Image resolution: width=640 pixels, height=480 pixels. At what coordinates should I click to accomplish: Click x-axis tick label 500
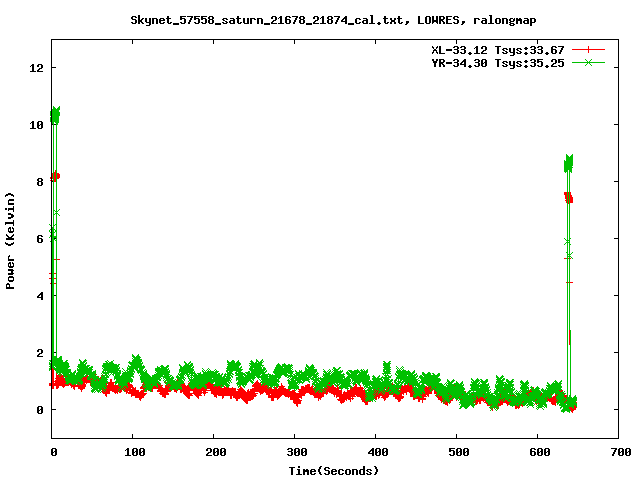pyautogui.click(x=459, y=452)
